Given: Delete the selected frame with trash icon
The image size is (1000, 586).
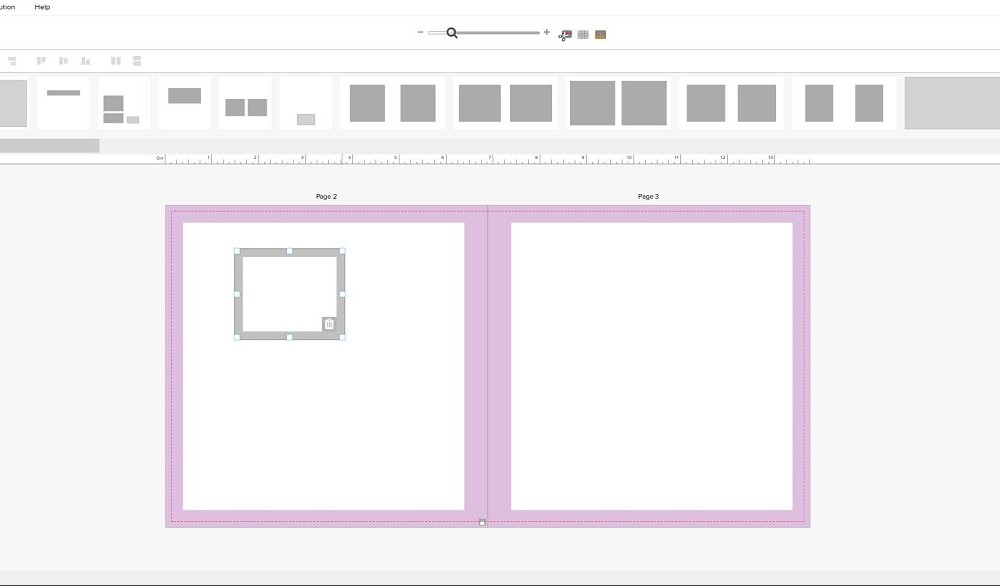Looking at the screenshot, I should point(329,323).
